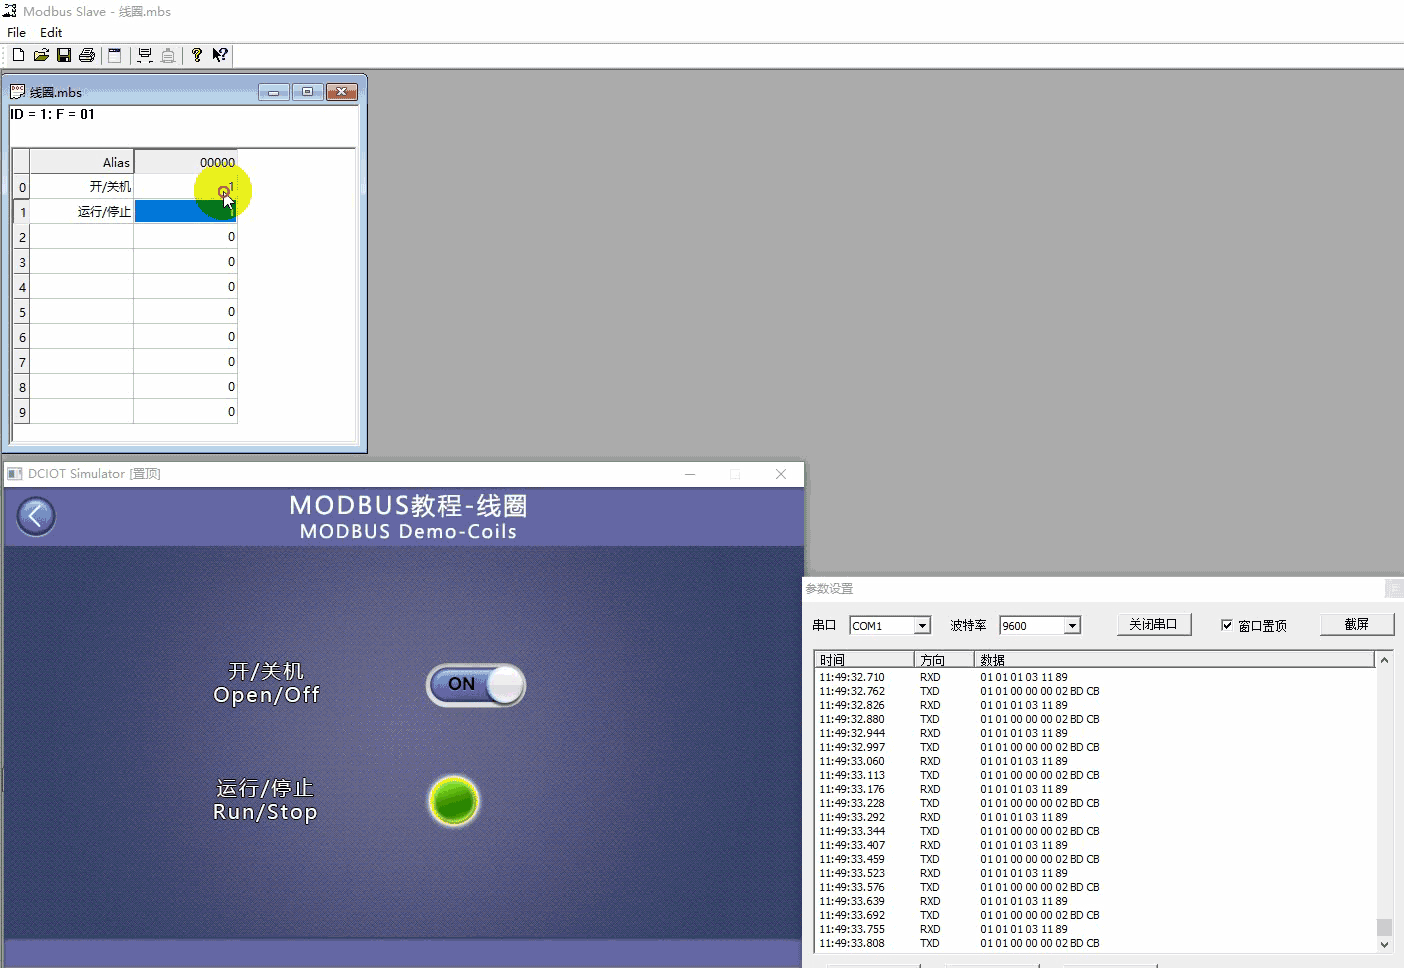Save with the floppy disk icon
The height and width of the screenshot is (968, 1404).
tap(64, 55)
